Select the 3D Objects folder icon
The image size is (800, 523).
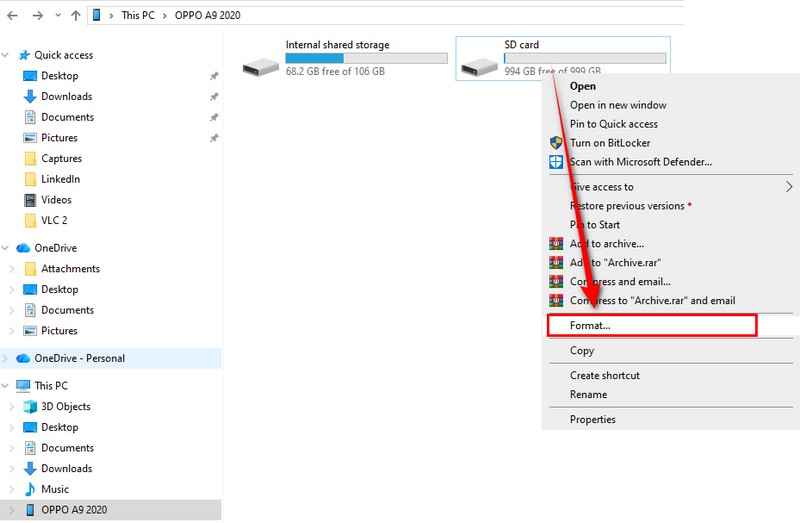(x=29, y=407)
